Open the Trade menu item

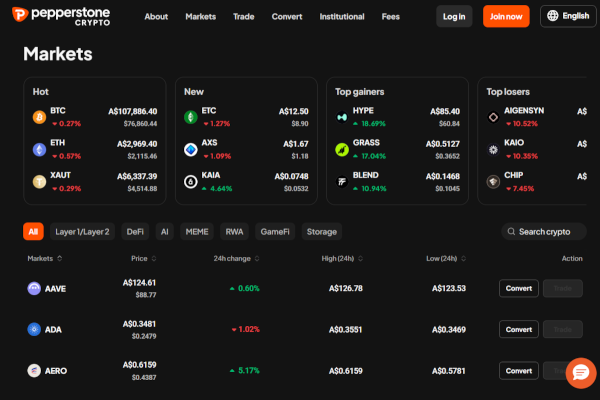[244, 16]
